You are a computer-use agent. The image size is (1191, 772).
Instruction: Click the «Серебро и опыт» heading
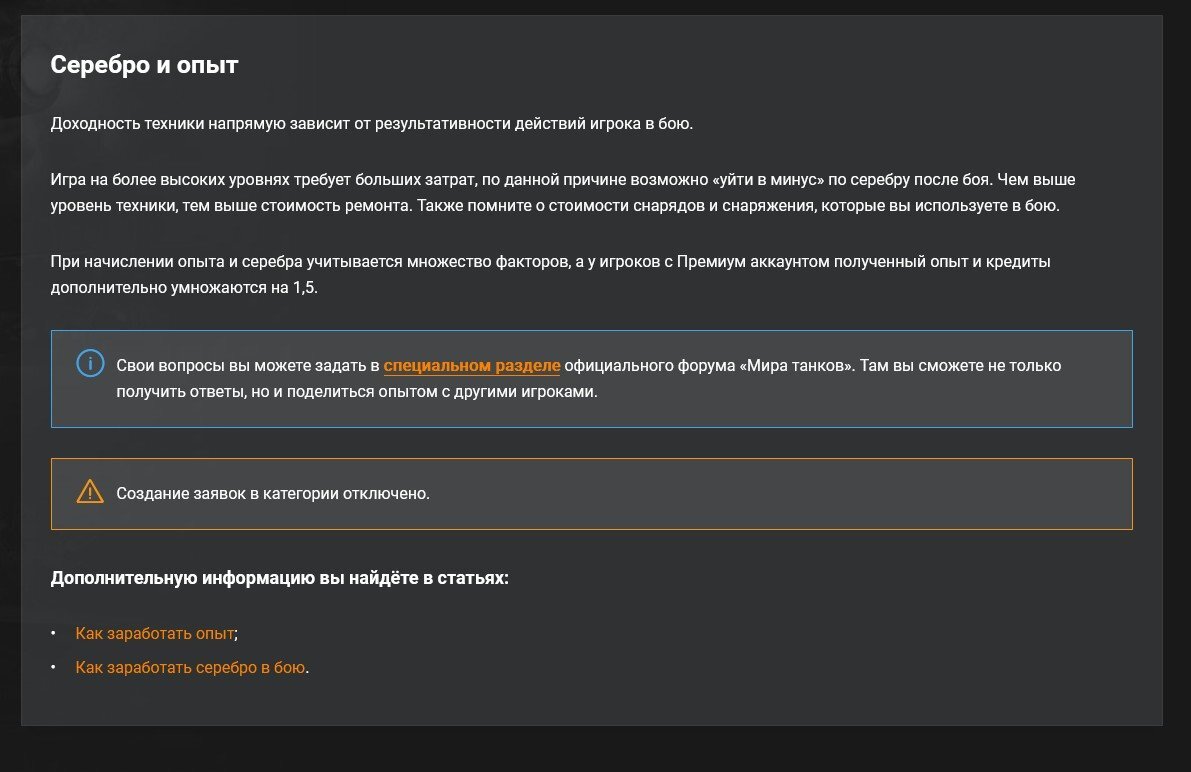[x=144, y=65]
